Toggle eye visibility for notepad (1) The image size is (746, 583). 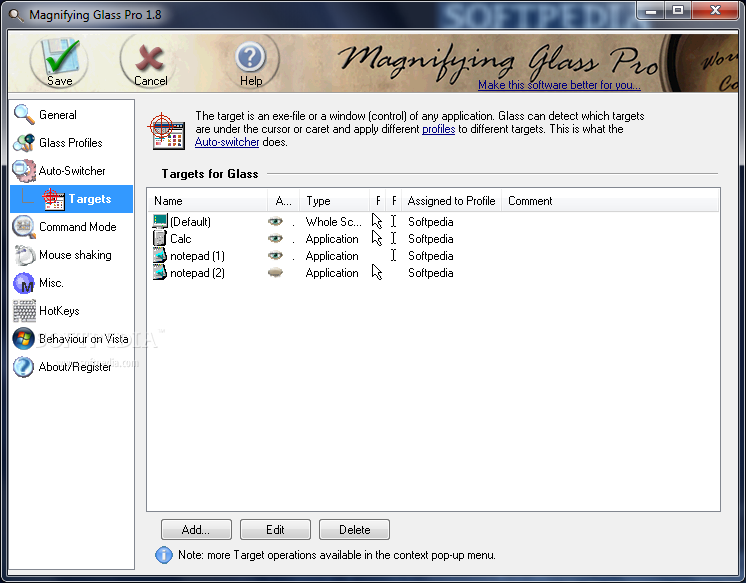pos(275,256)
